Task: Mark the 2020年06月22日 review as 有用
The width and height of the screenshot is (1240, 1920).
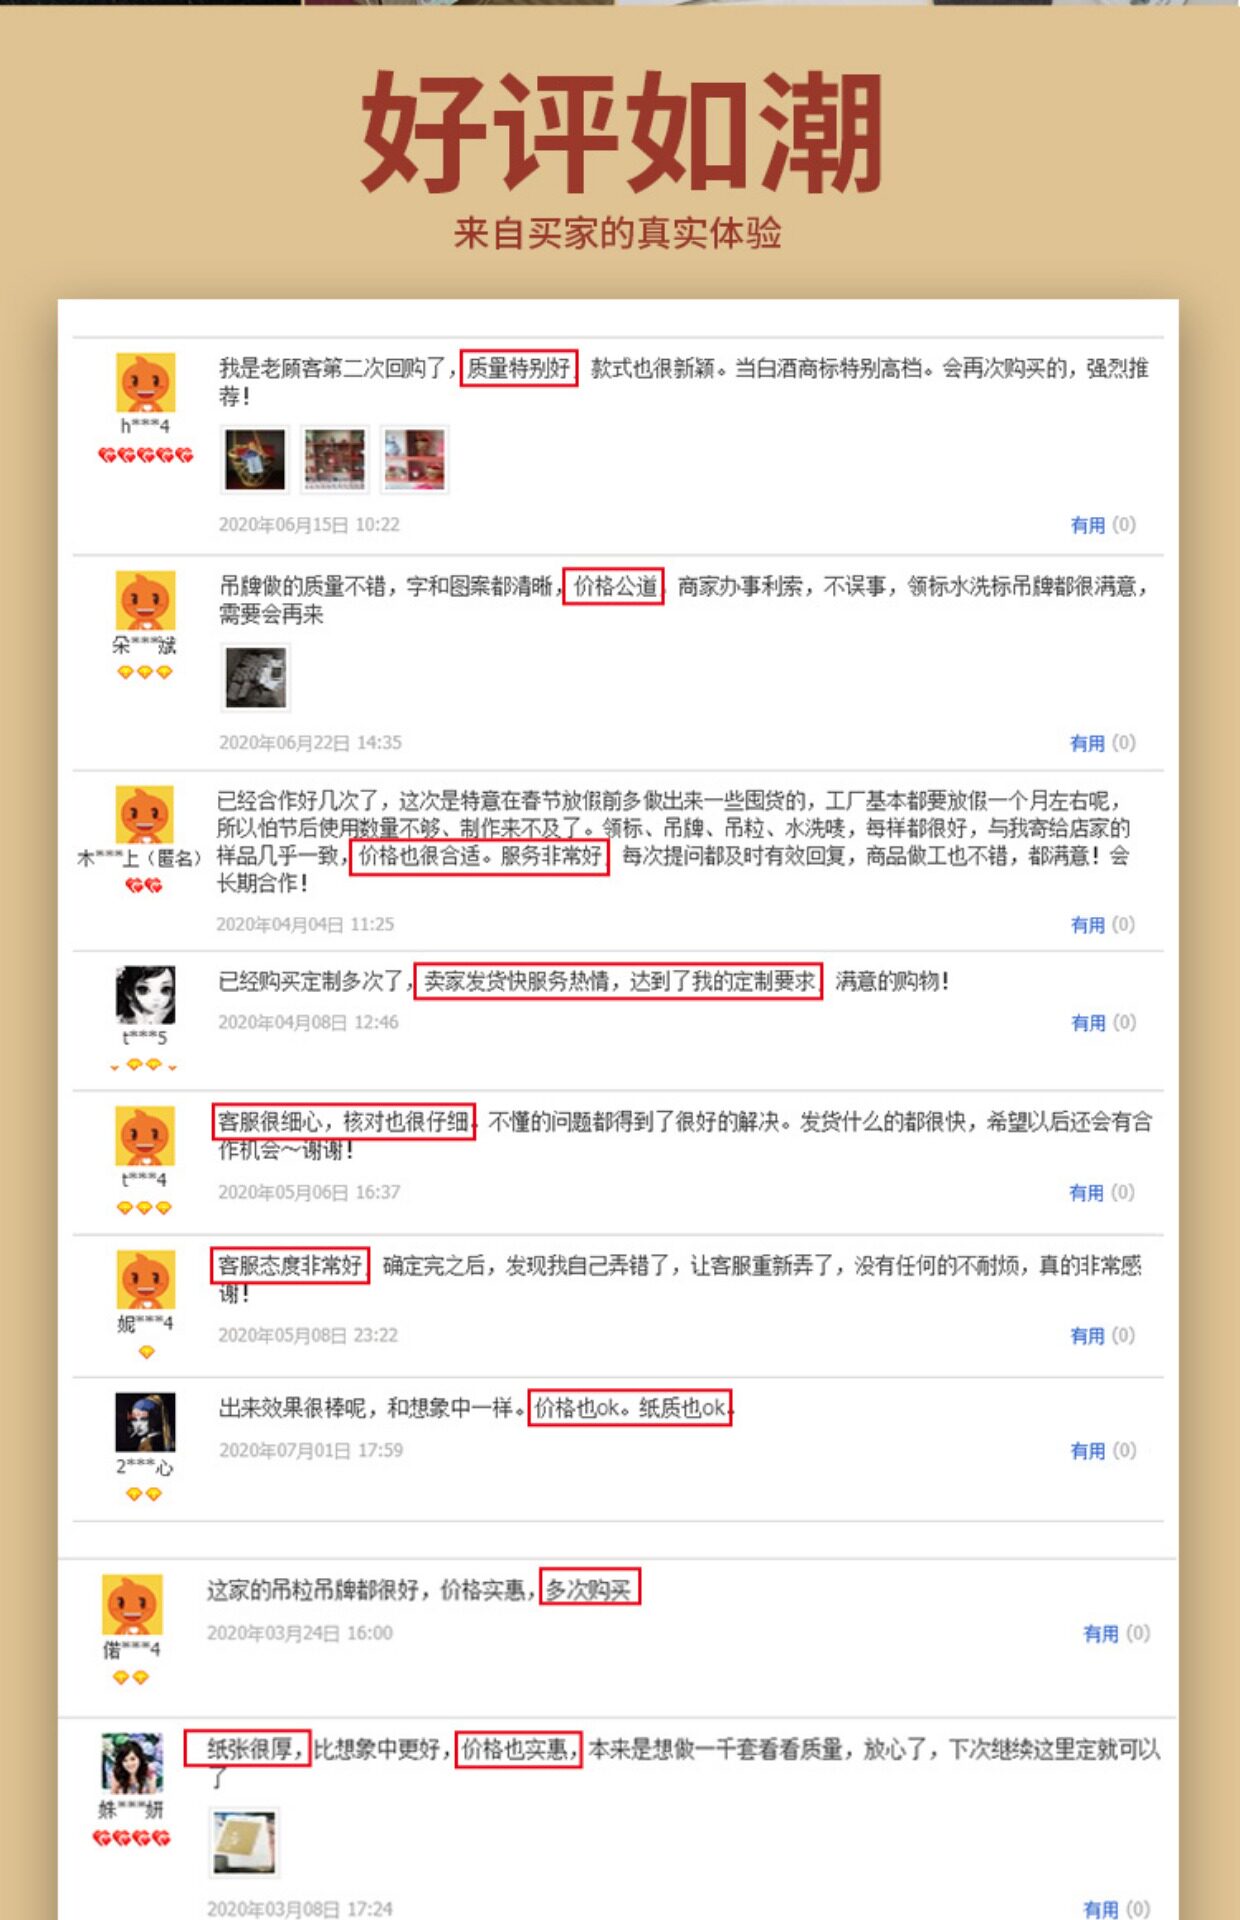Action: point(1088,743)
